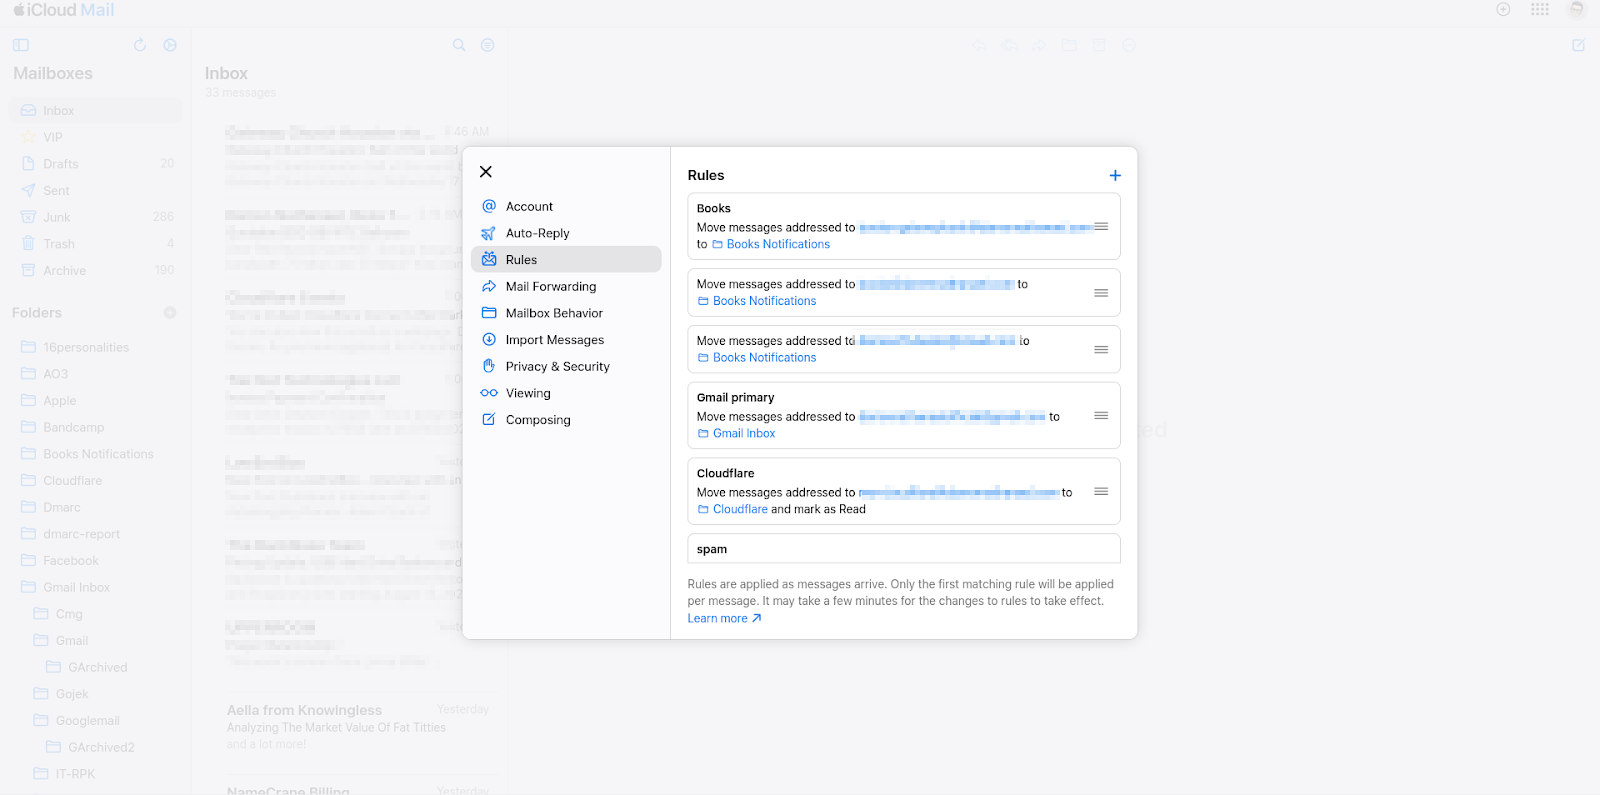The image size is (1600, 795).
Task: Open the Viewing settings section
Action: pos(528,394)
